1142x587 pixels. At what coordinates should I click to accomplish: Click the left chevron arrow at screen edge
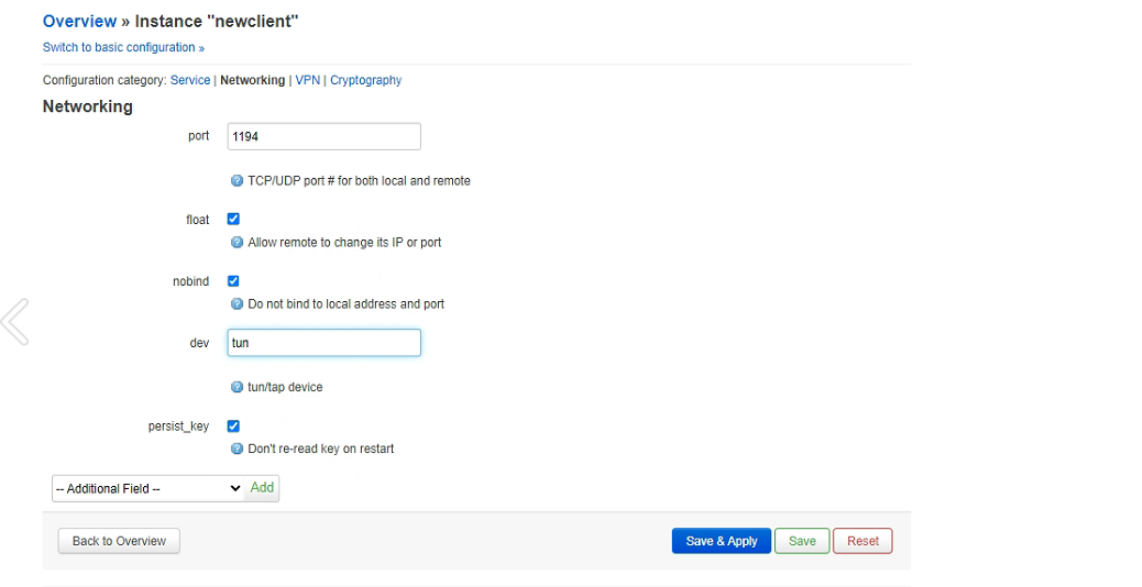click(x=14, y=322)
